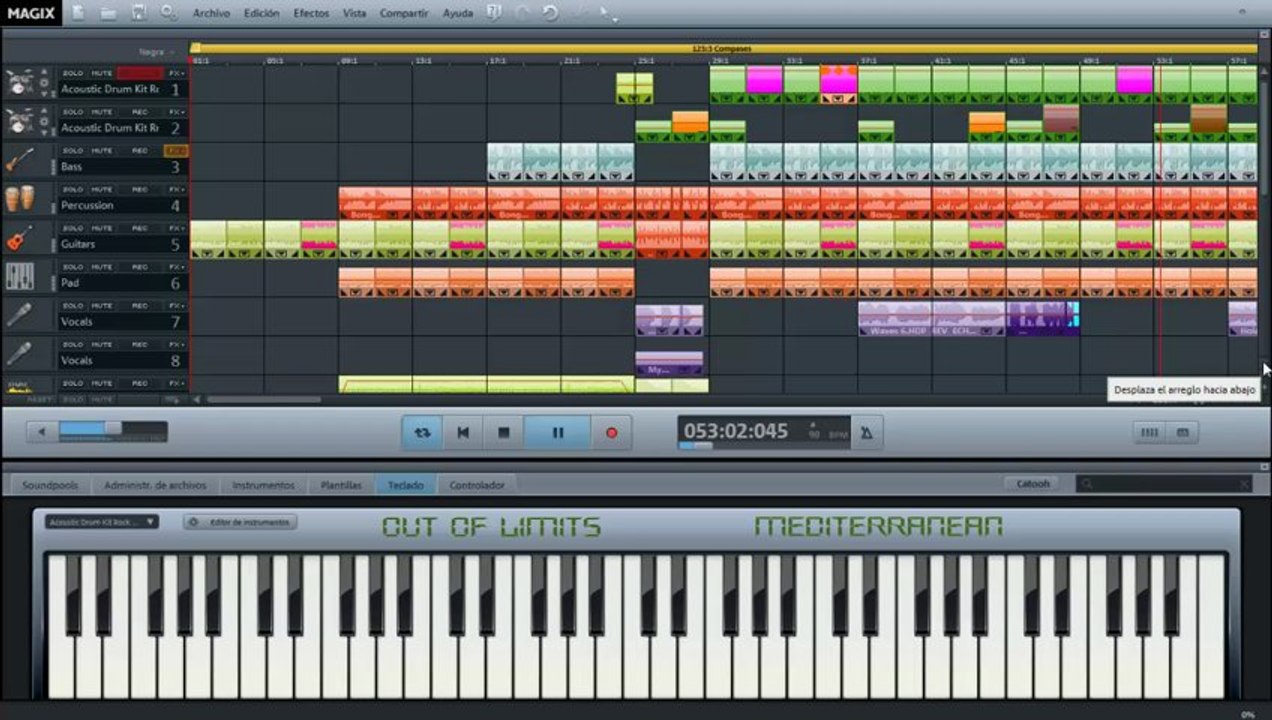Solo the Acoustic Drum Kit track 1
Screen dimensions: 1272x720
pos(73,73)
